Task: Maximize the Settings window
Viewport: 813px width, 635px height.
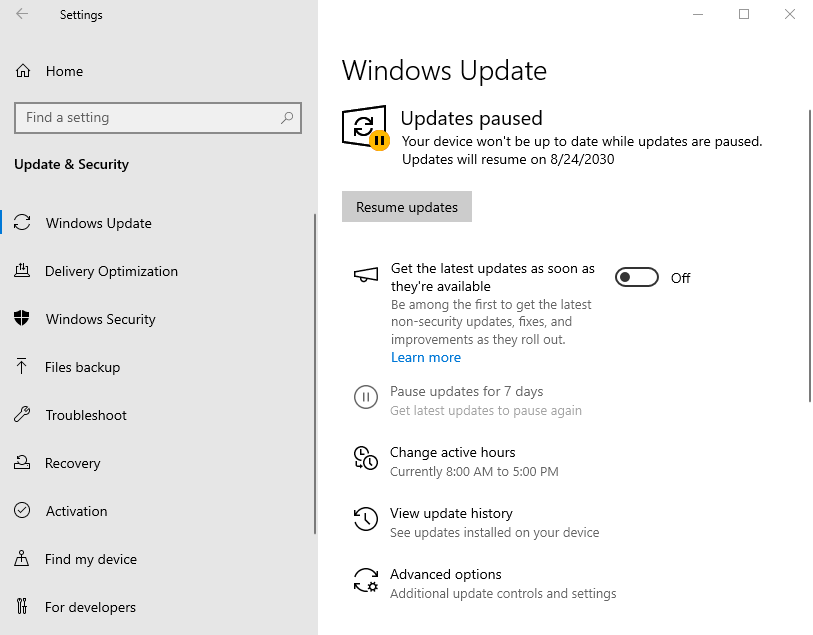Action: (744, 14)
